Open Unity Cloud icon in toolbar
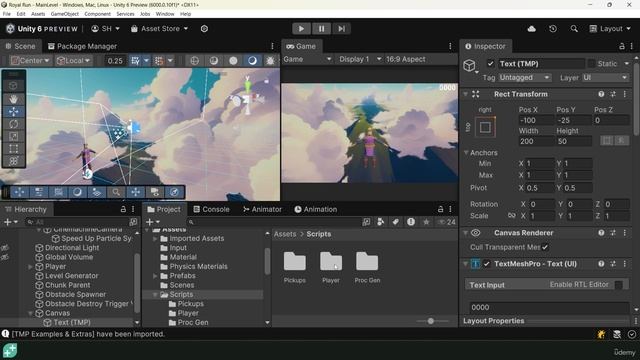The image size is (640, 360). [x=531, y=29]
